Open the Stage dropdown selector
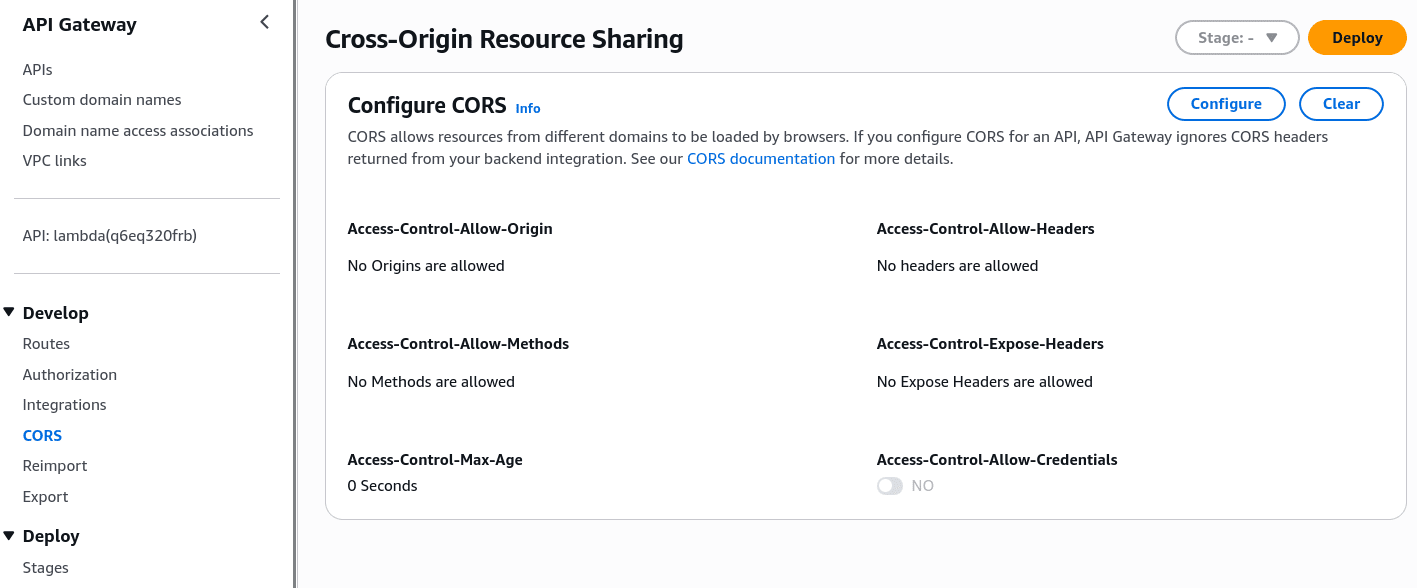The image size is (1417, 588). coord(1238,38)
